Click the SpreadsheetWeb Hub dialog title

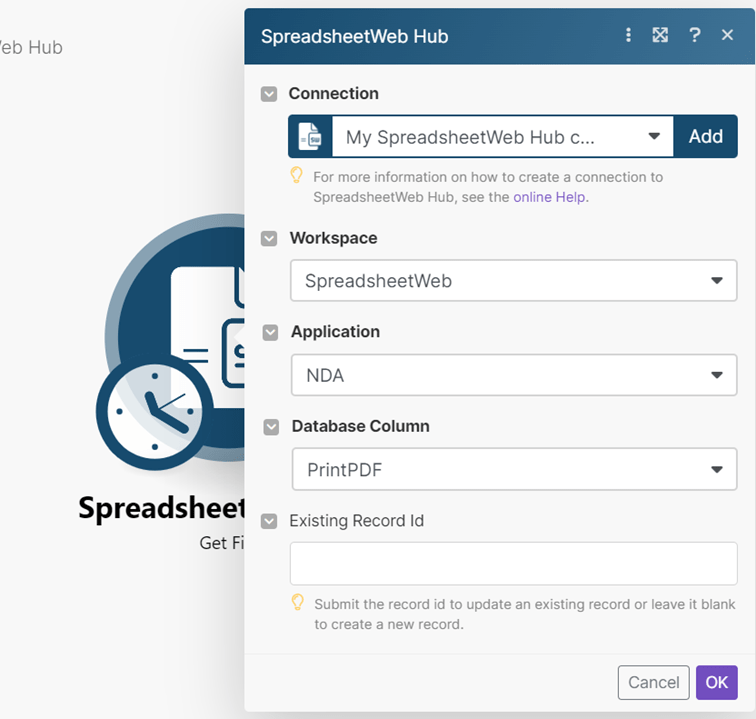coord(354,37)
